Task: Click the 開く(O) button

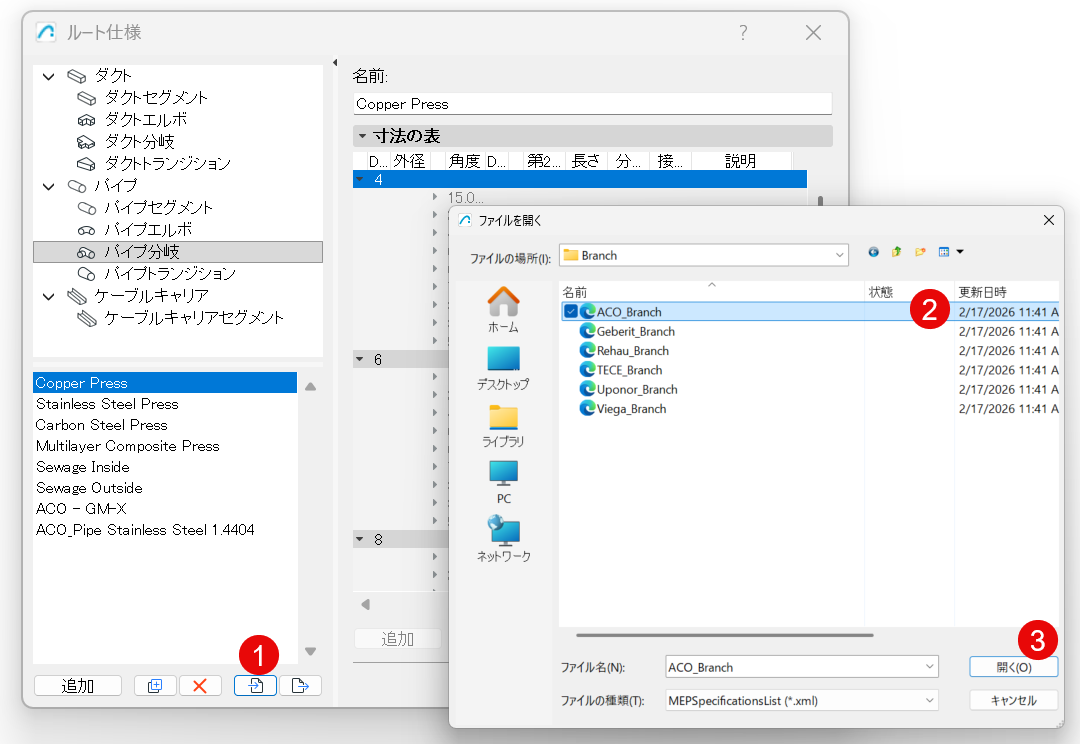Action: tap(1014, 667)
